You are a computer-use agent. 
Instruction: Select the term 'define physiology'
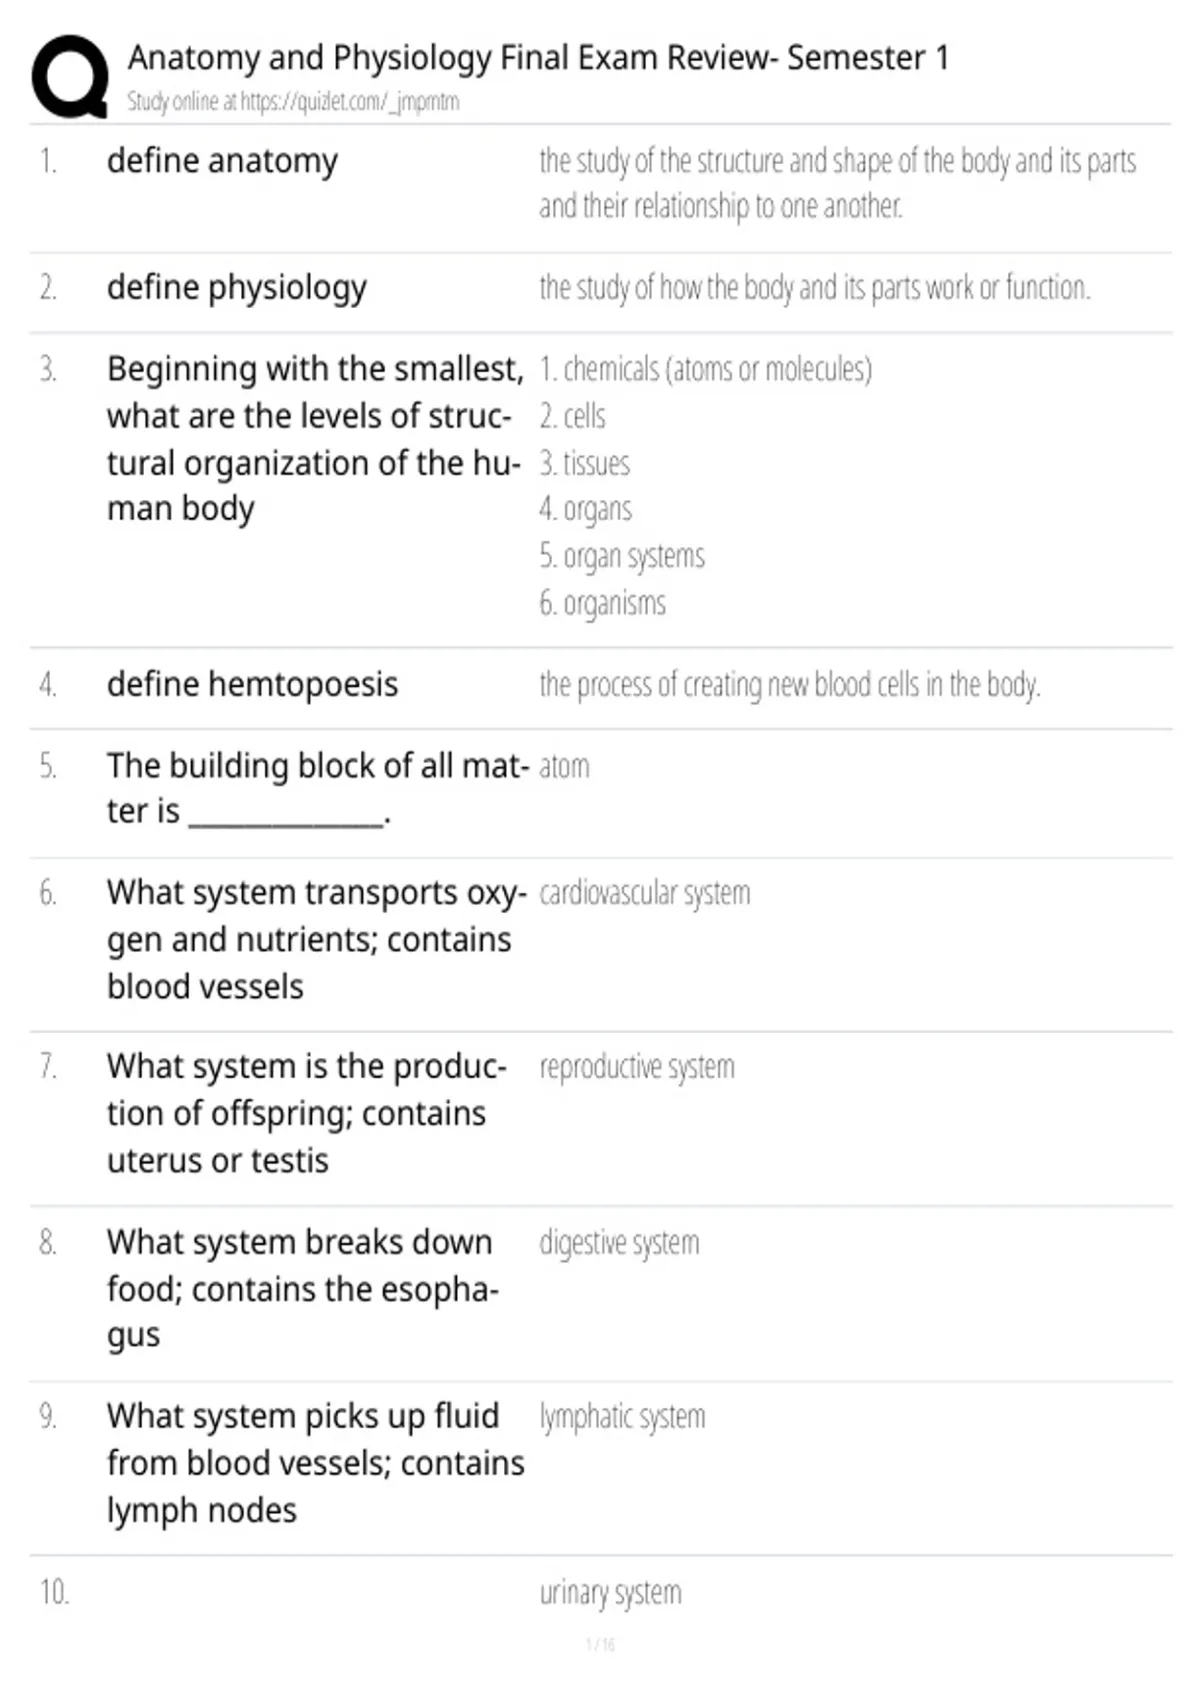237,288
